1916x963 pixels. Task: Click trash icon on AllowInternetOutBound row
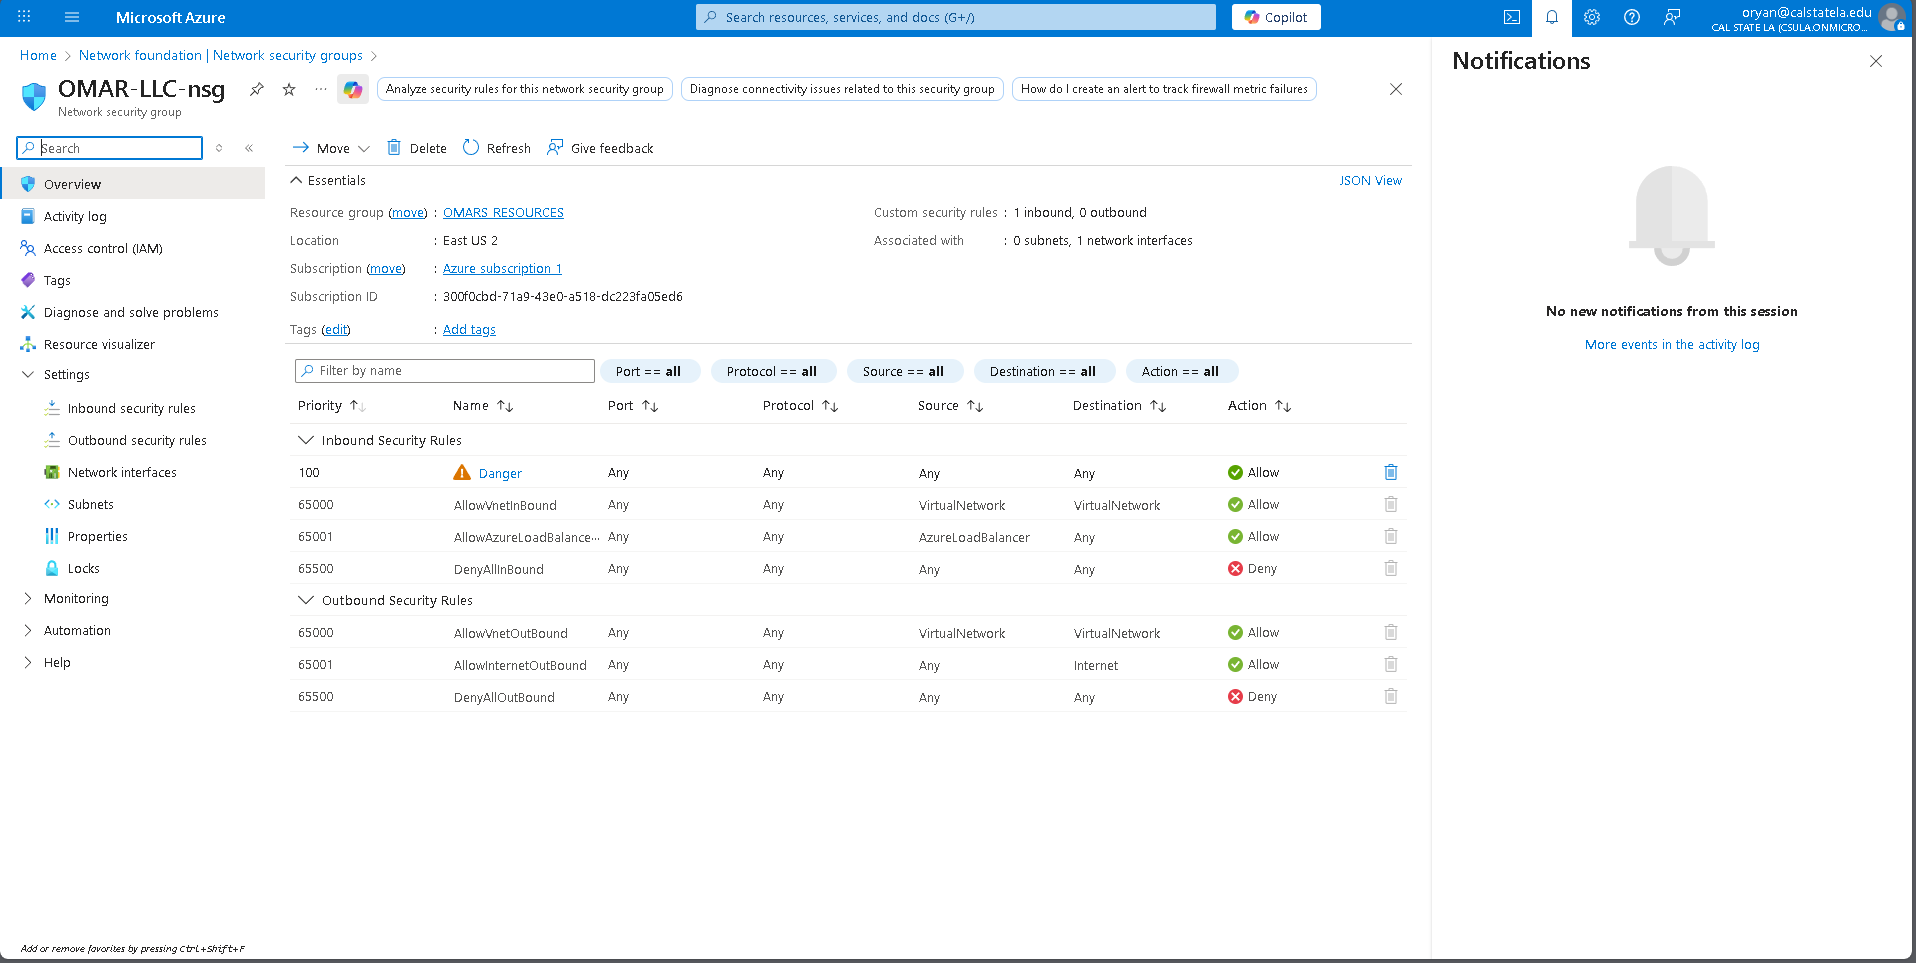(x=1391, y=664)
